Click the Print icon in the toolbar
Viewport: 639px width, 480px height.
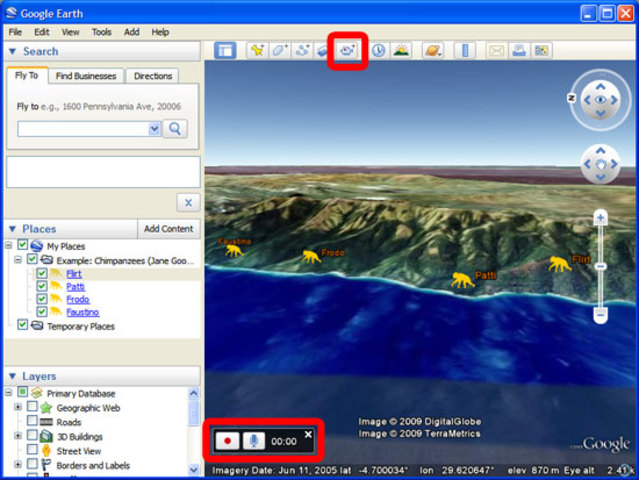(x=518, y=51)
